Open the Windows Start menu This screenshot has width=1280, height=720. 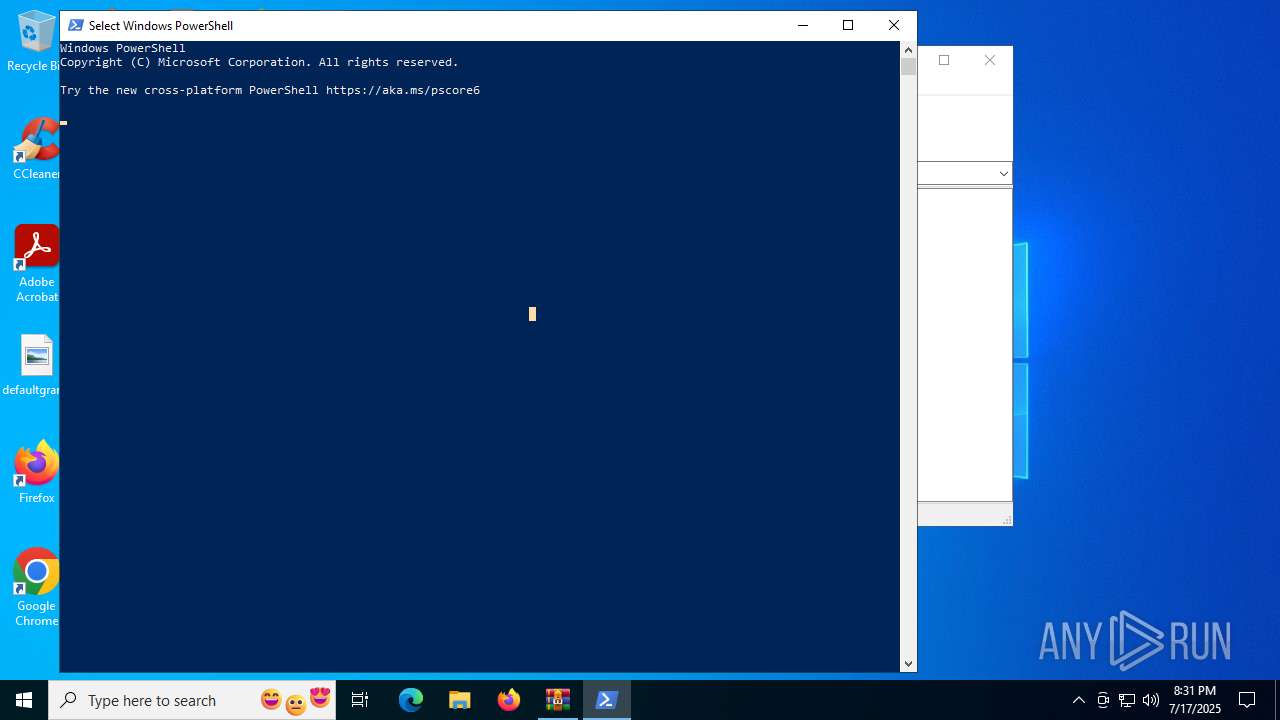pyautogui.click(x=24, y=700)
